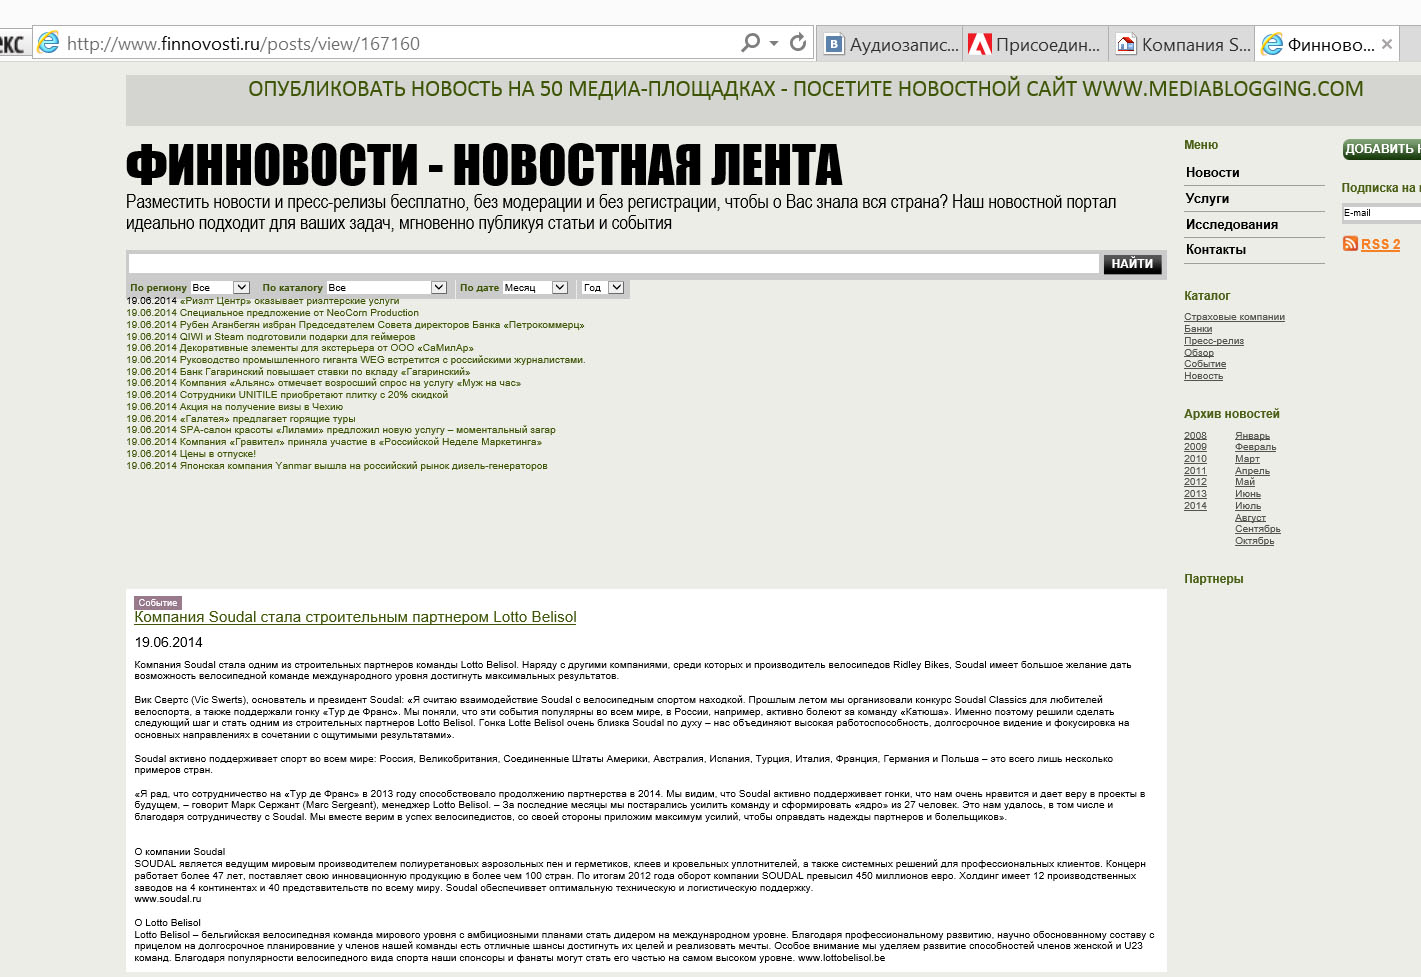Image resolution: width=1421 pixels, height=977 pixels.
Task: Open menu item Исследования
Action: tap(1231, 224)
